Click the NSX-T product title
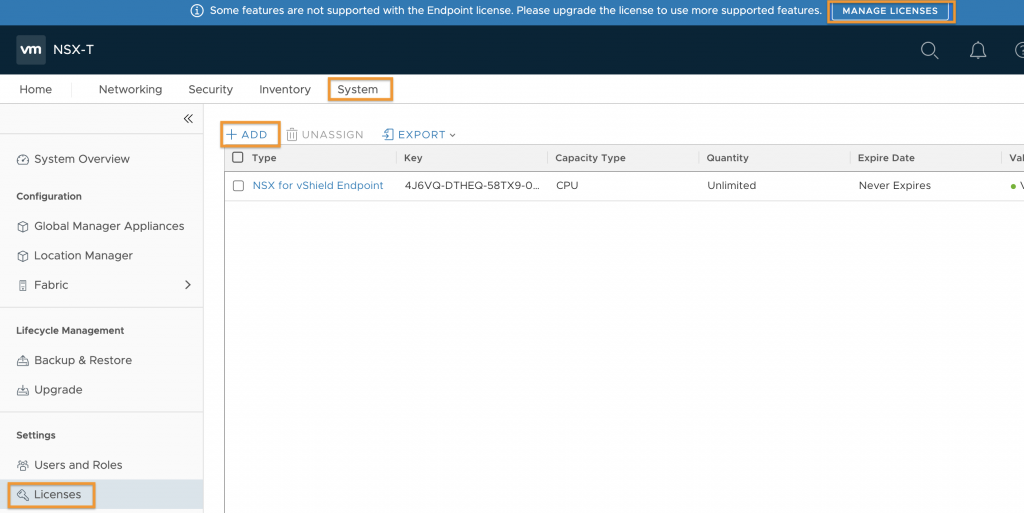The image size is (1024, 513). pyautogui.click(x=73, y=50)
